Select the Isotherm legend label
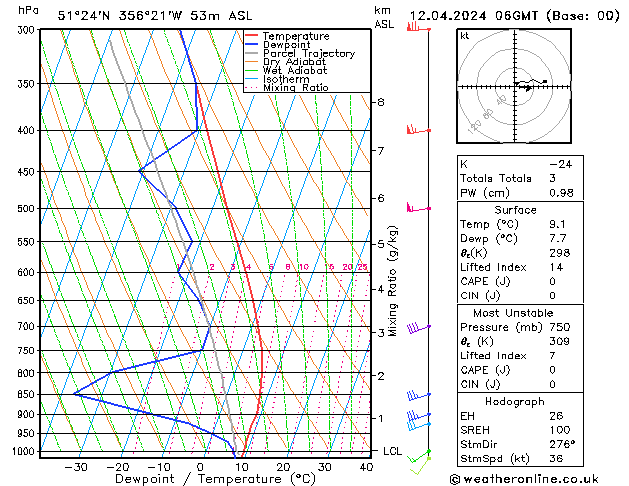 (286, 79)
